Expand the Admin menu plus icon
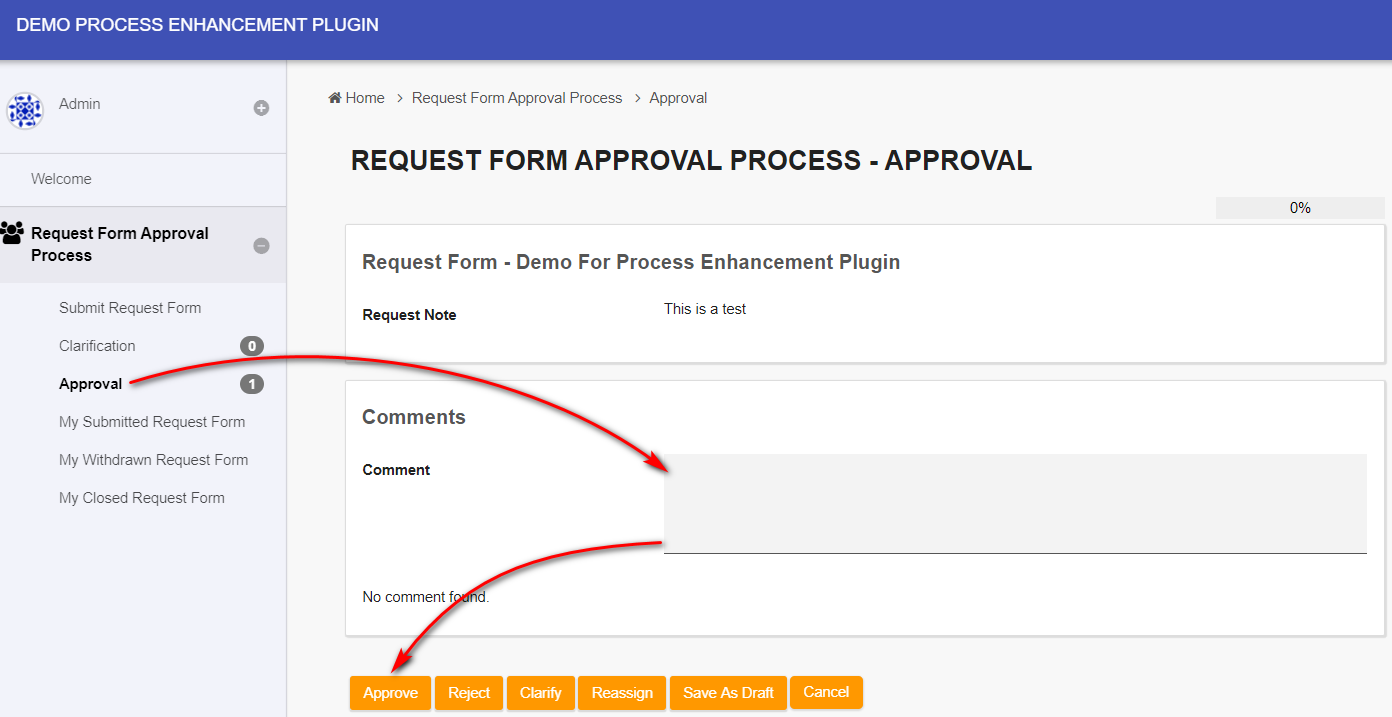This screenshot has width=1392, height=717. pos(261,108)
